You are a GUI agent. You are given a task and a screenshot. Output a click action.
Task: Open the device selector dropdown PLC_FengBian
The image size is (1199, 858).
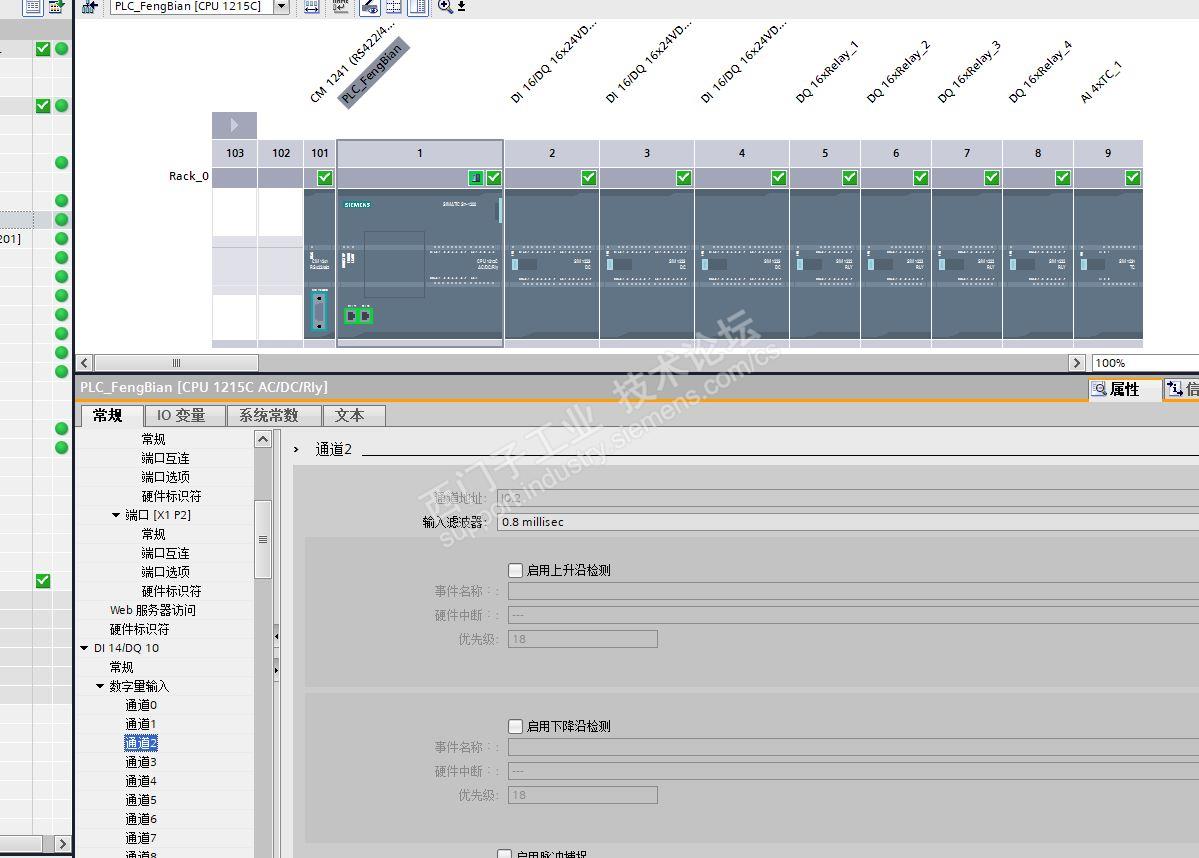[x=281, y=7]
